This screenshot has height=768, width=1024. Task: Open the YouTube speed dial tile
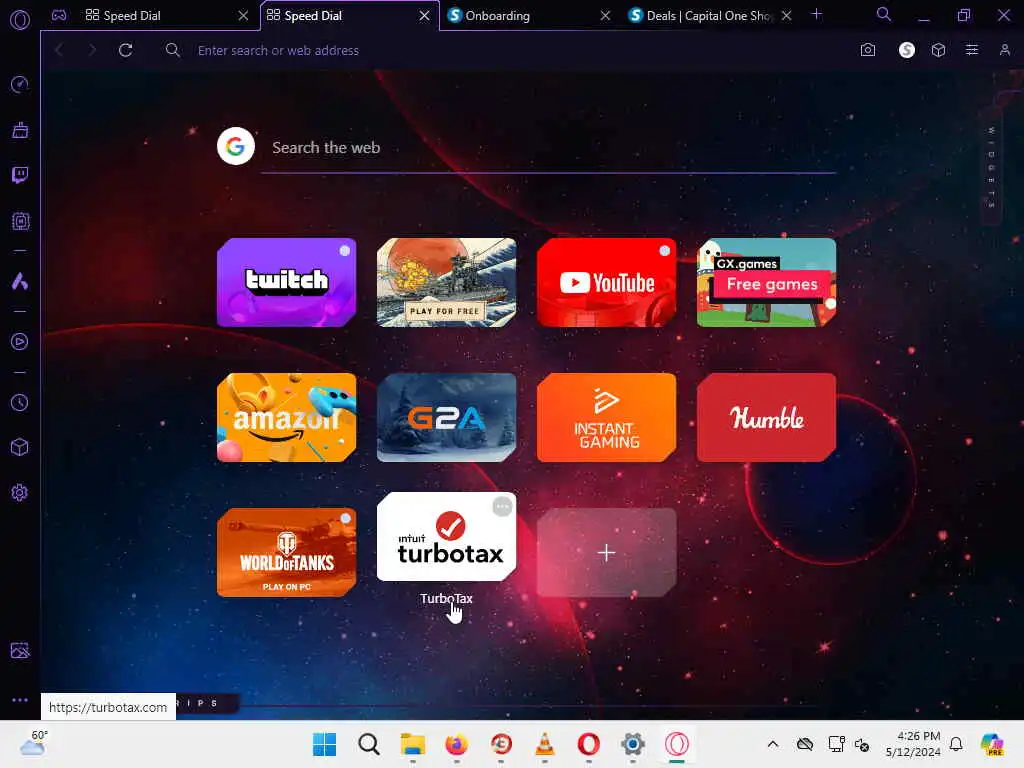tap(607, 282)
